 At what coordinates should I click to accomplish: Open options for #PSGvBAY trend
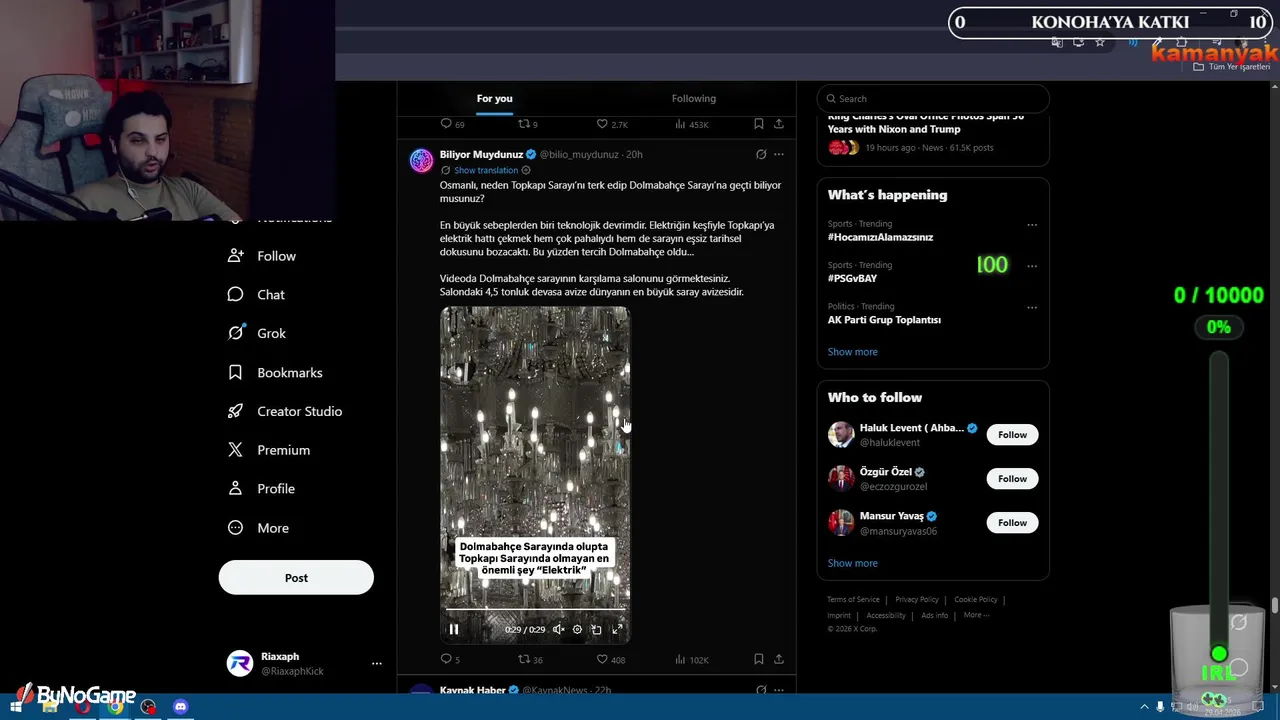(x=1032, y=266)
